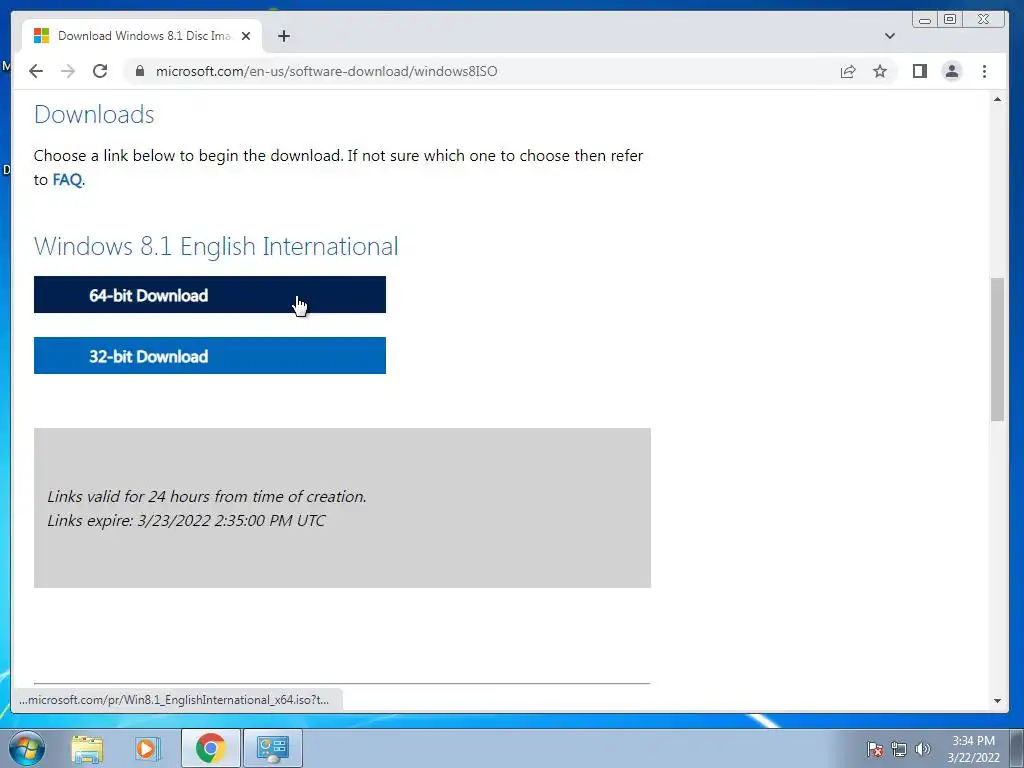This screenshot has width=1024, height=768.
Task: Bookmark this page with the star
Action: coord(880,71)
